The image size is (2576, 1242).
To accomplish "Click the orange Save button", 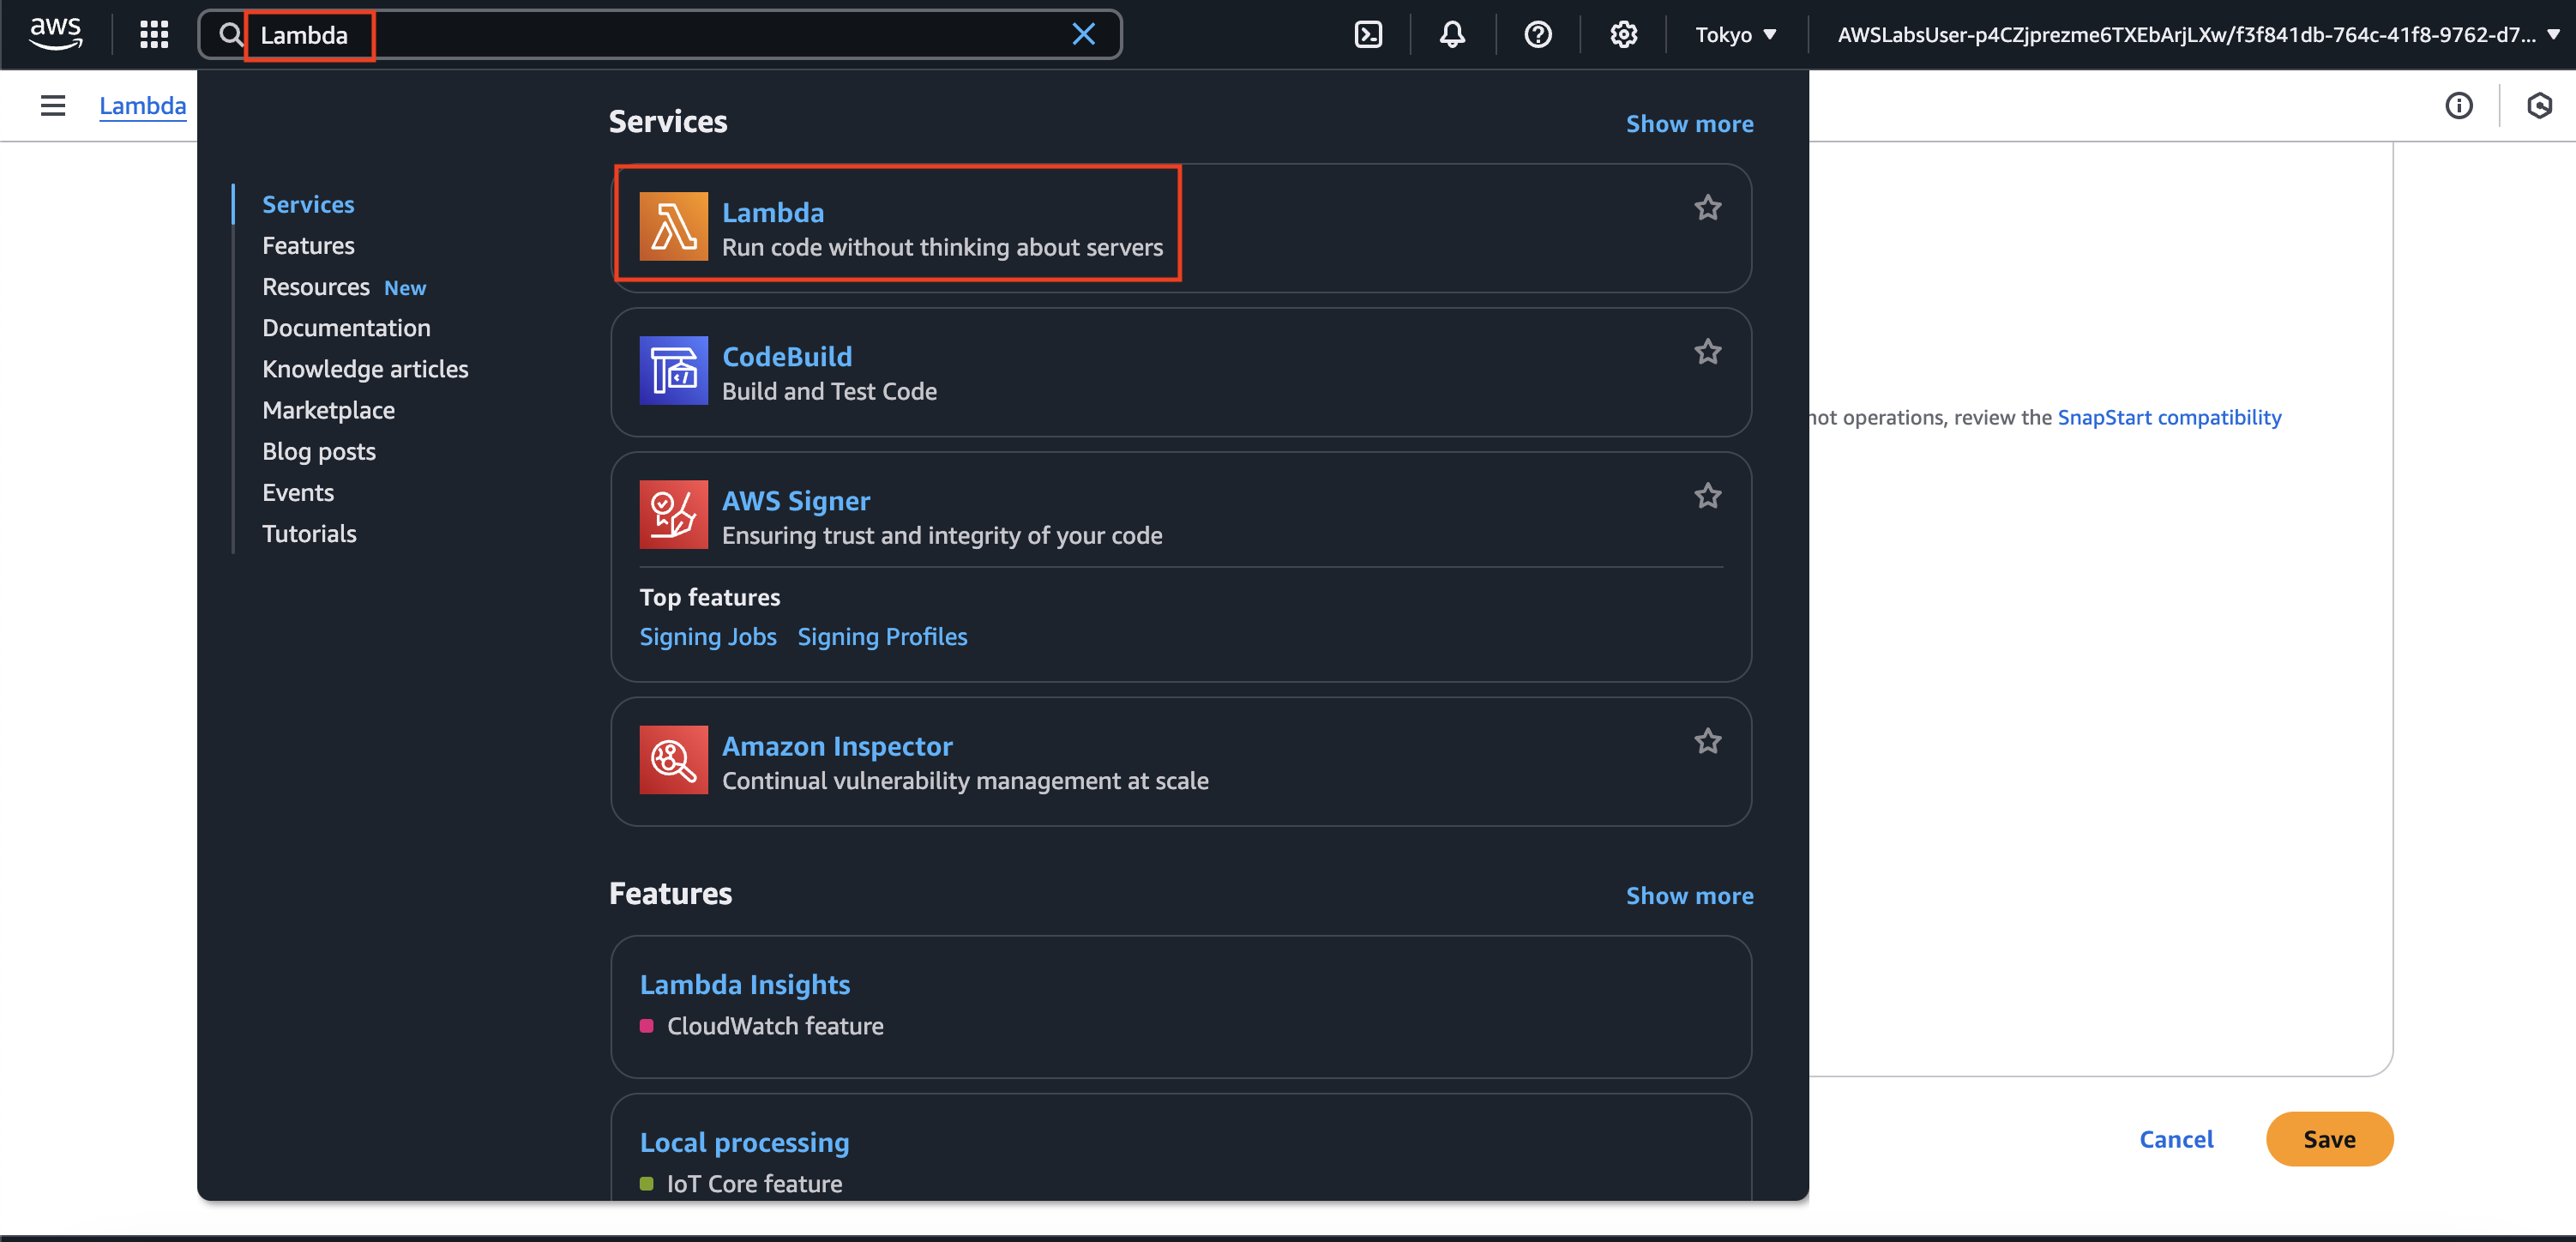I will pyautogui.click(x=2328, y=1139).
